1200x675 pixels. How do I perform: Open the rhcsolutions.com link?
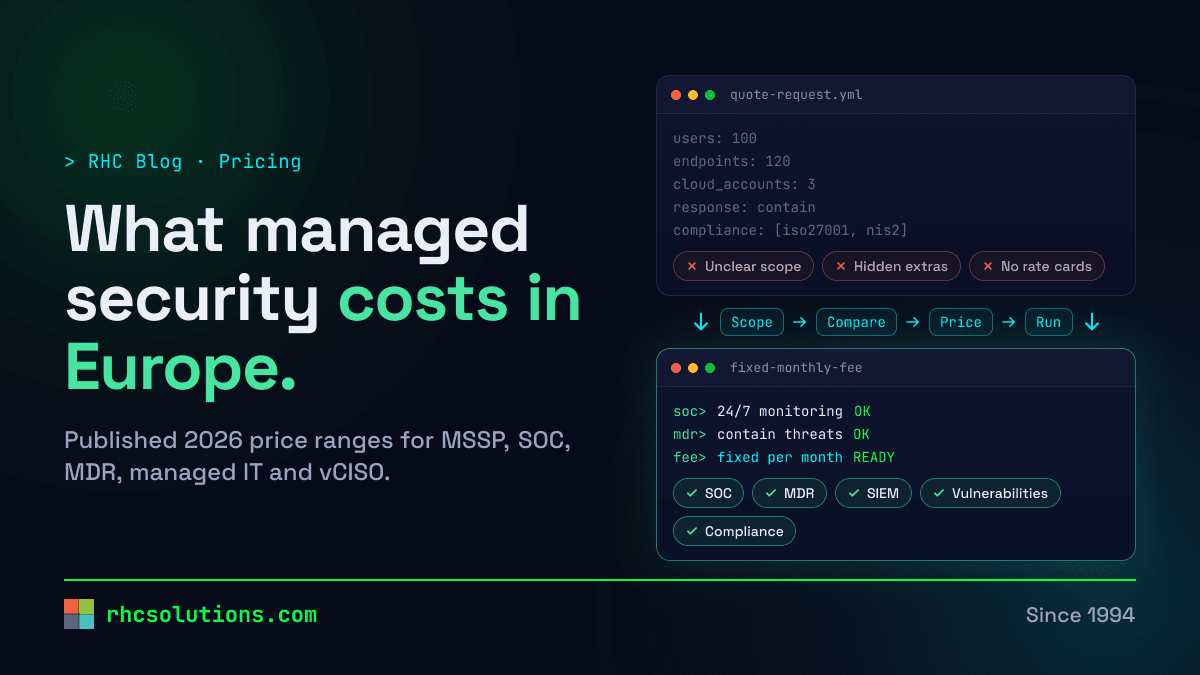211,615
